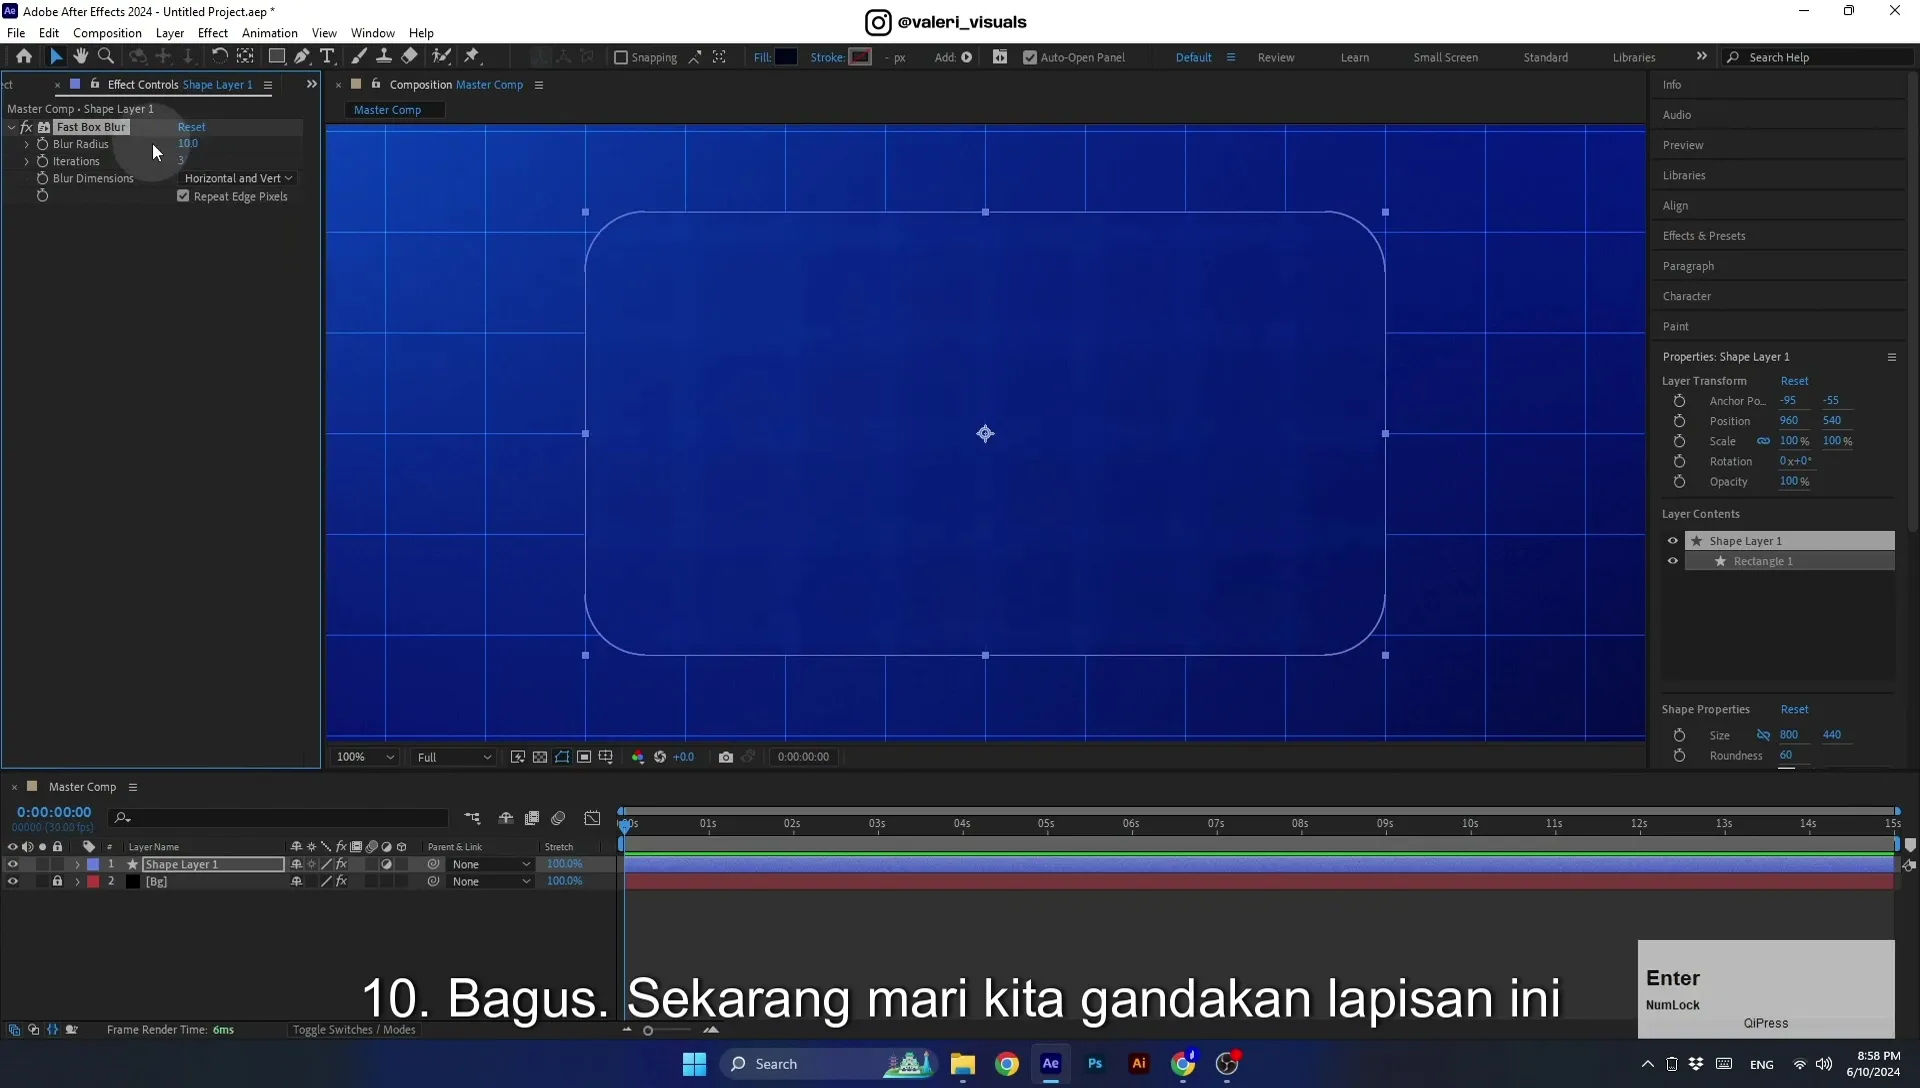
Task: Expand the Blur Radius property
Action: (x=27, y=144)
